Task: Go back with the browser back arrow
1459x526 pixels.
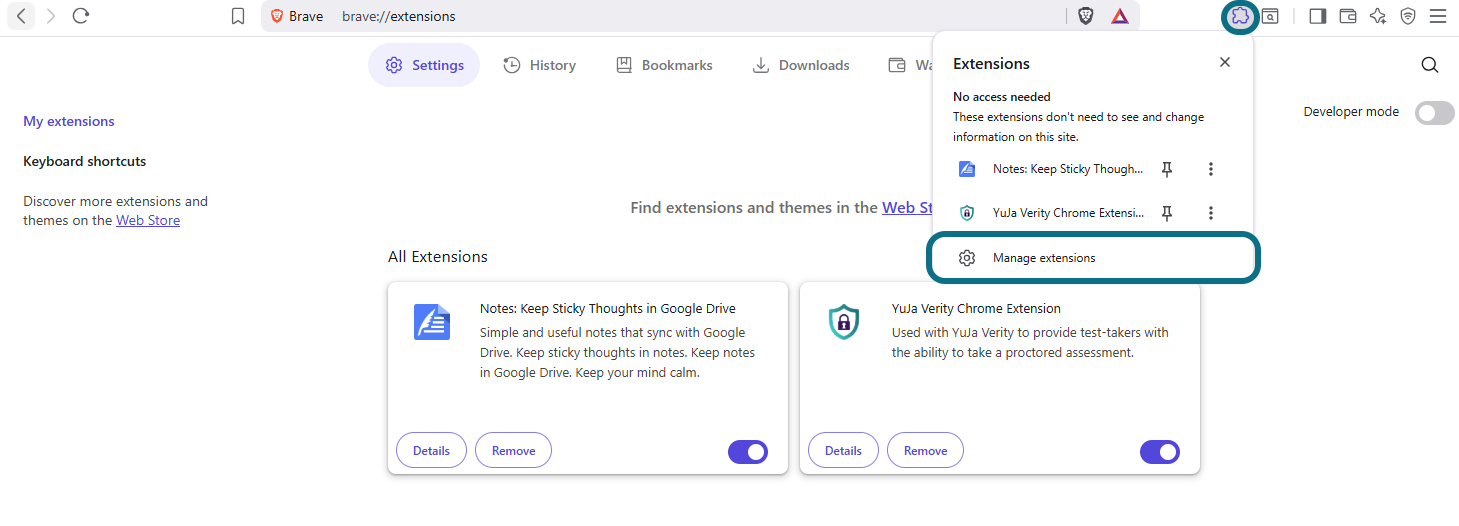Action: [21, 16]
